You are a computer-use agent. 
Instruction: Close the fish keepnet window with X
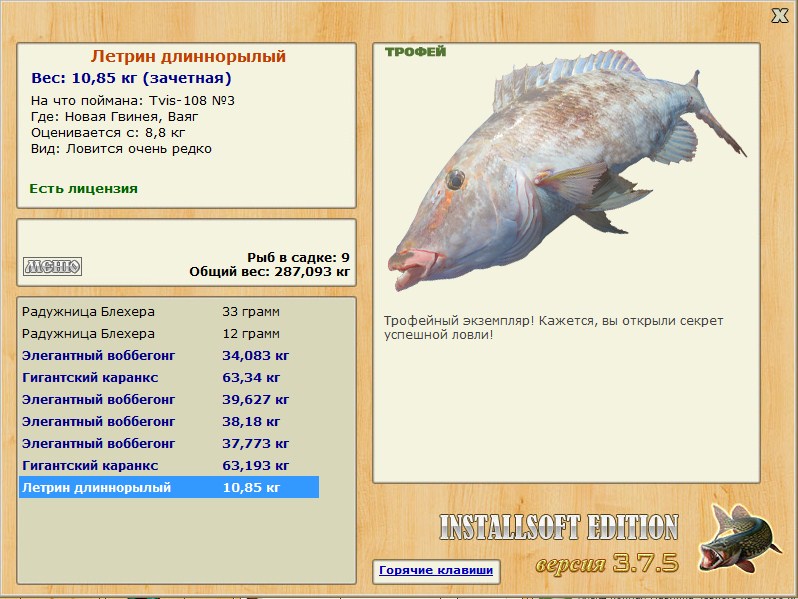pyautogui.click(x=779, y=16)
